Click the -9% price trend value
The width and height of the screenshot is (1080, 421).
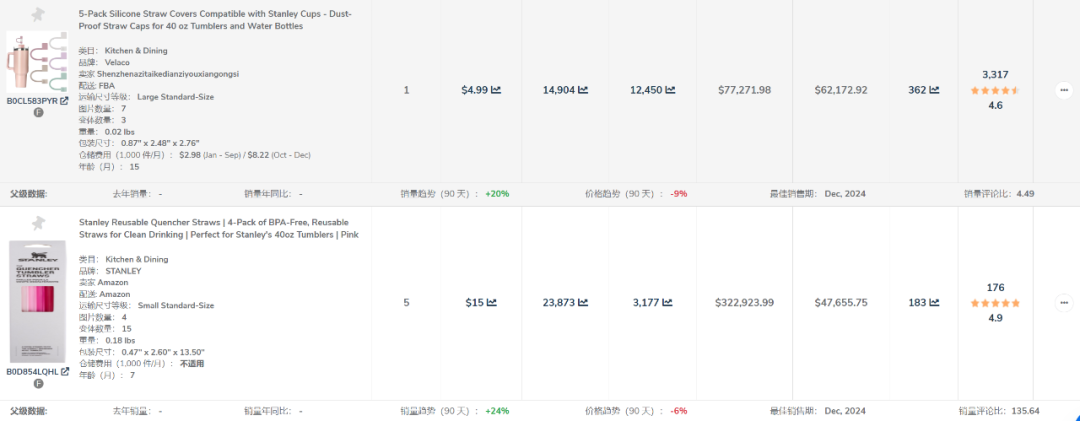click(679, 194)
